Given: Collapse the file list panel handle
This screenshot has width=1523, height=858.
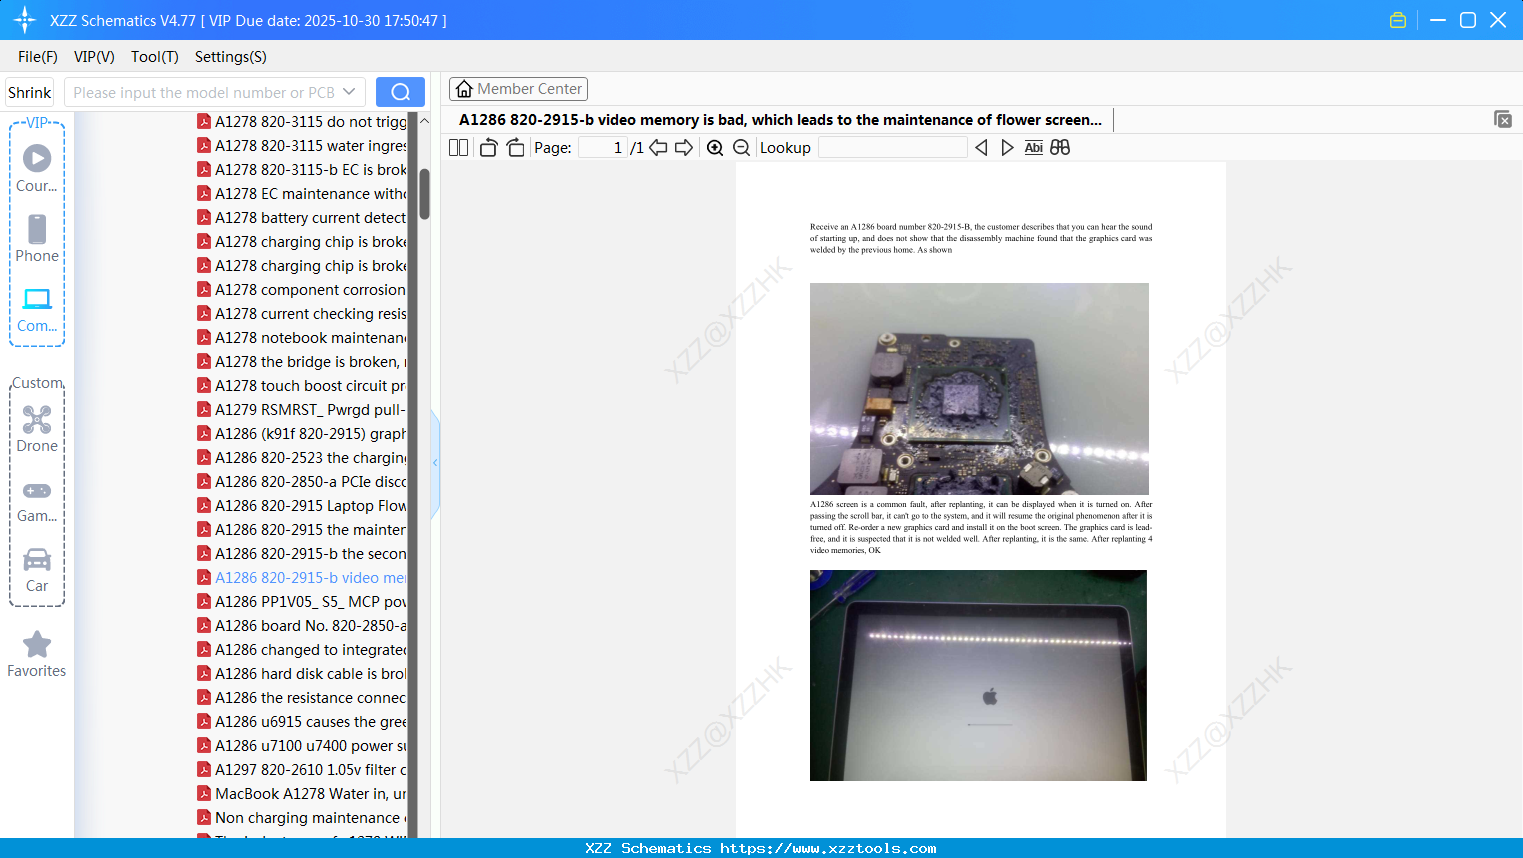Looking at the screenshot, I should click(x=435, y=463).
